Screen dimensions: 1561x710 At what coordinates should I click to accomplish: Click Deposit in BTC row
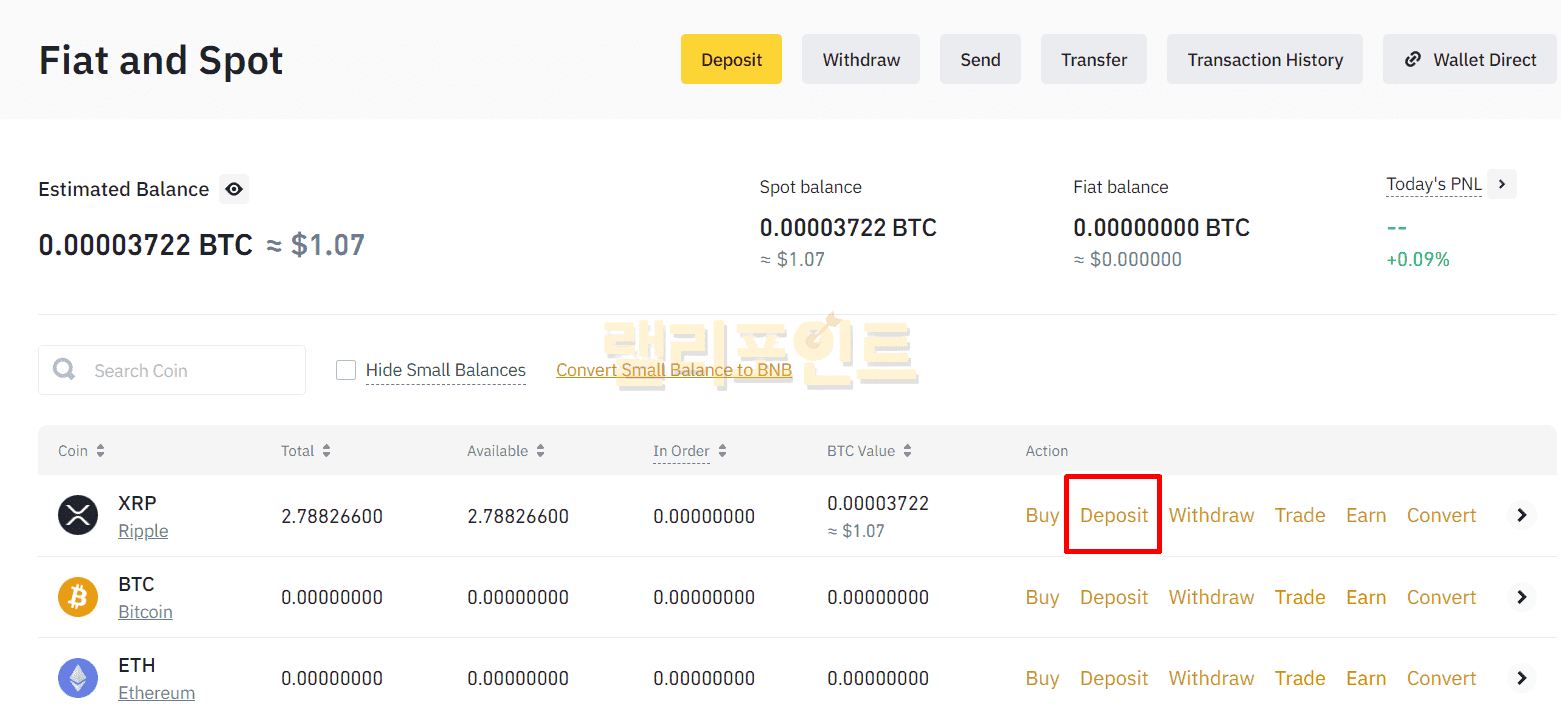coord(1114,597)
